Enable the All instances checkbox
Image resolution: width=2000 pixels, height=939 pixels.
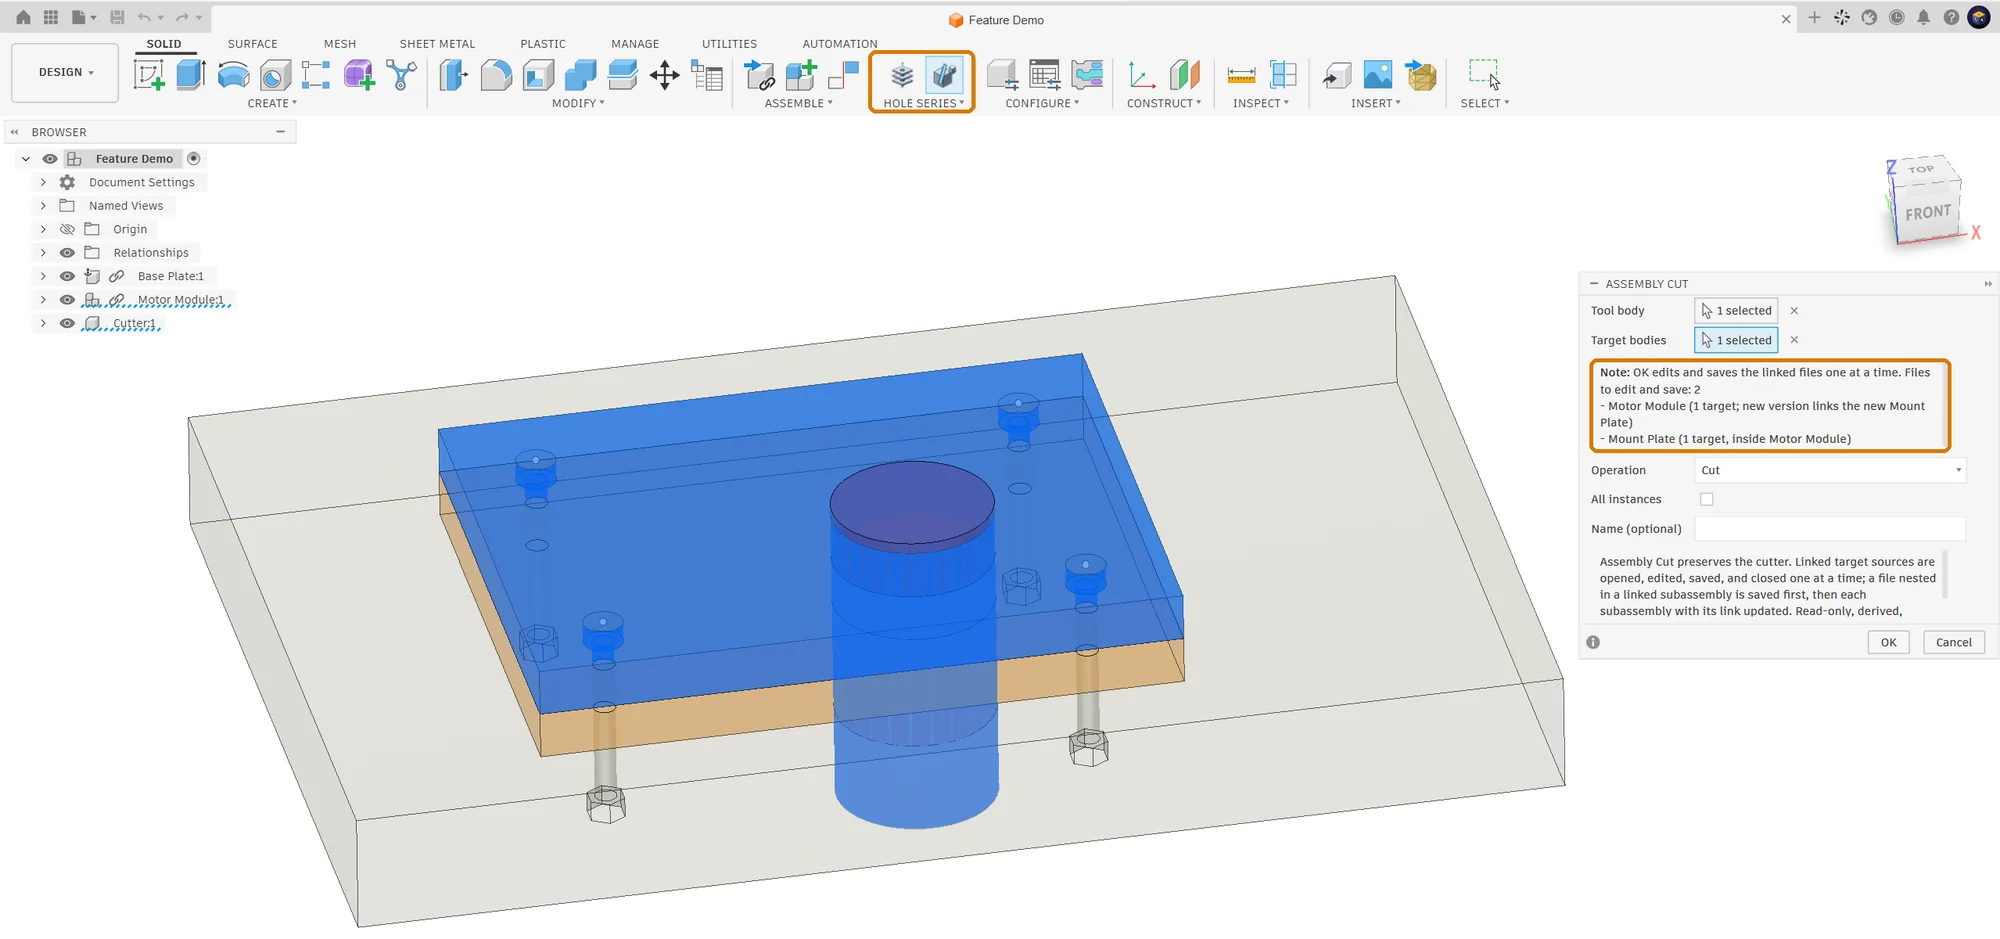pyautogui.click(x=1707, y=499)
